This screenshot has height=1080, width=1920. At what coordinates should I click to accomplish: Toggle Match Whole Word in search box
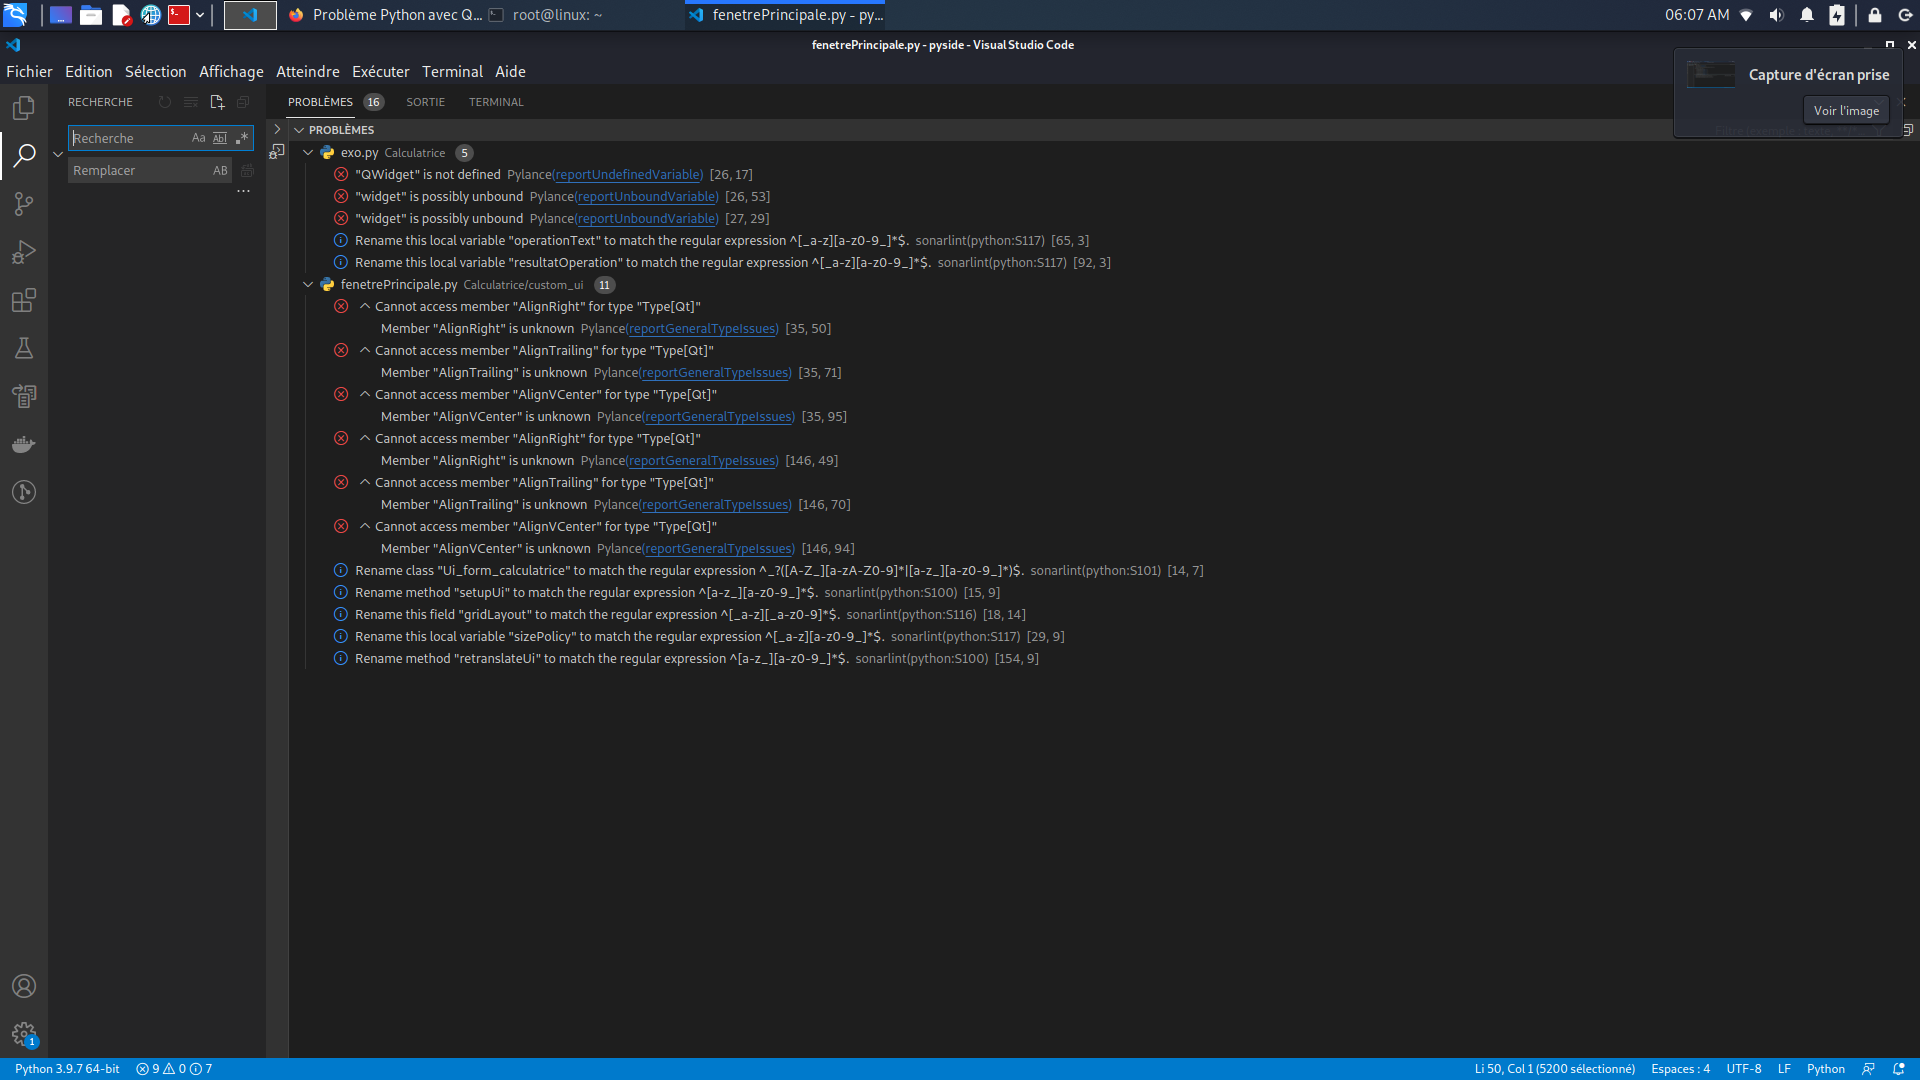220,138
